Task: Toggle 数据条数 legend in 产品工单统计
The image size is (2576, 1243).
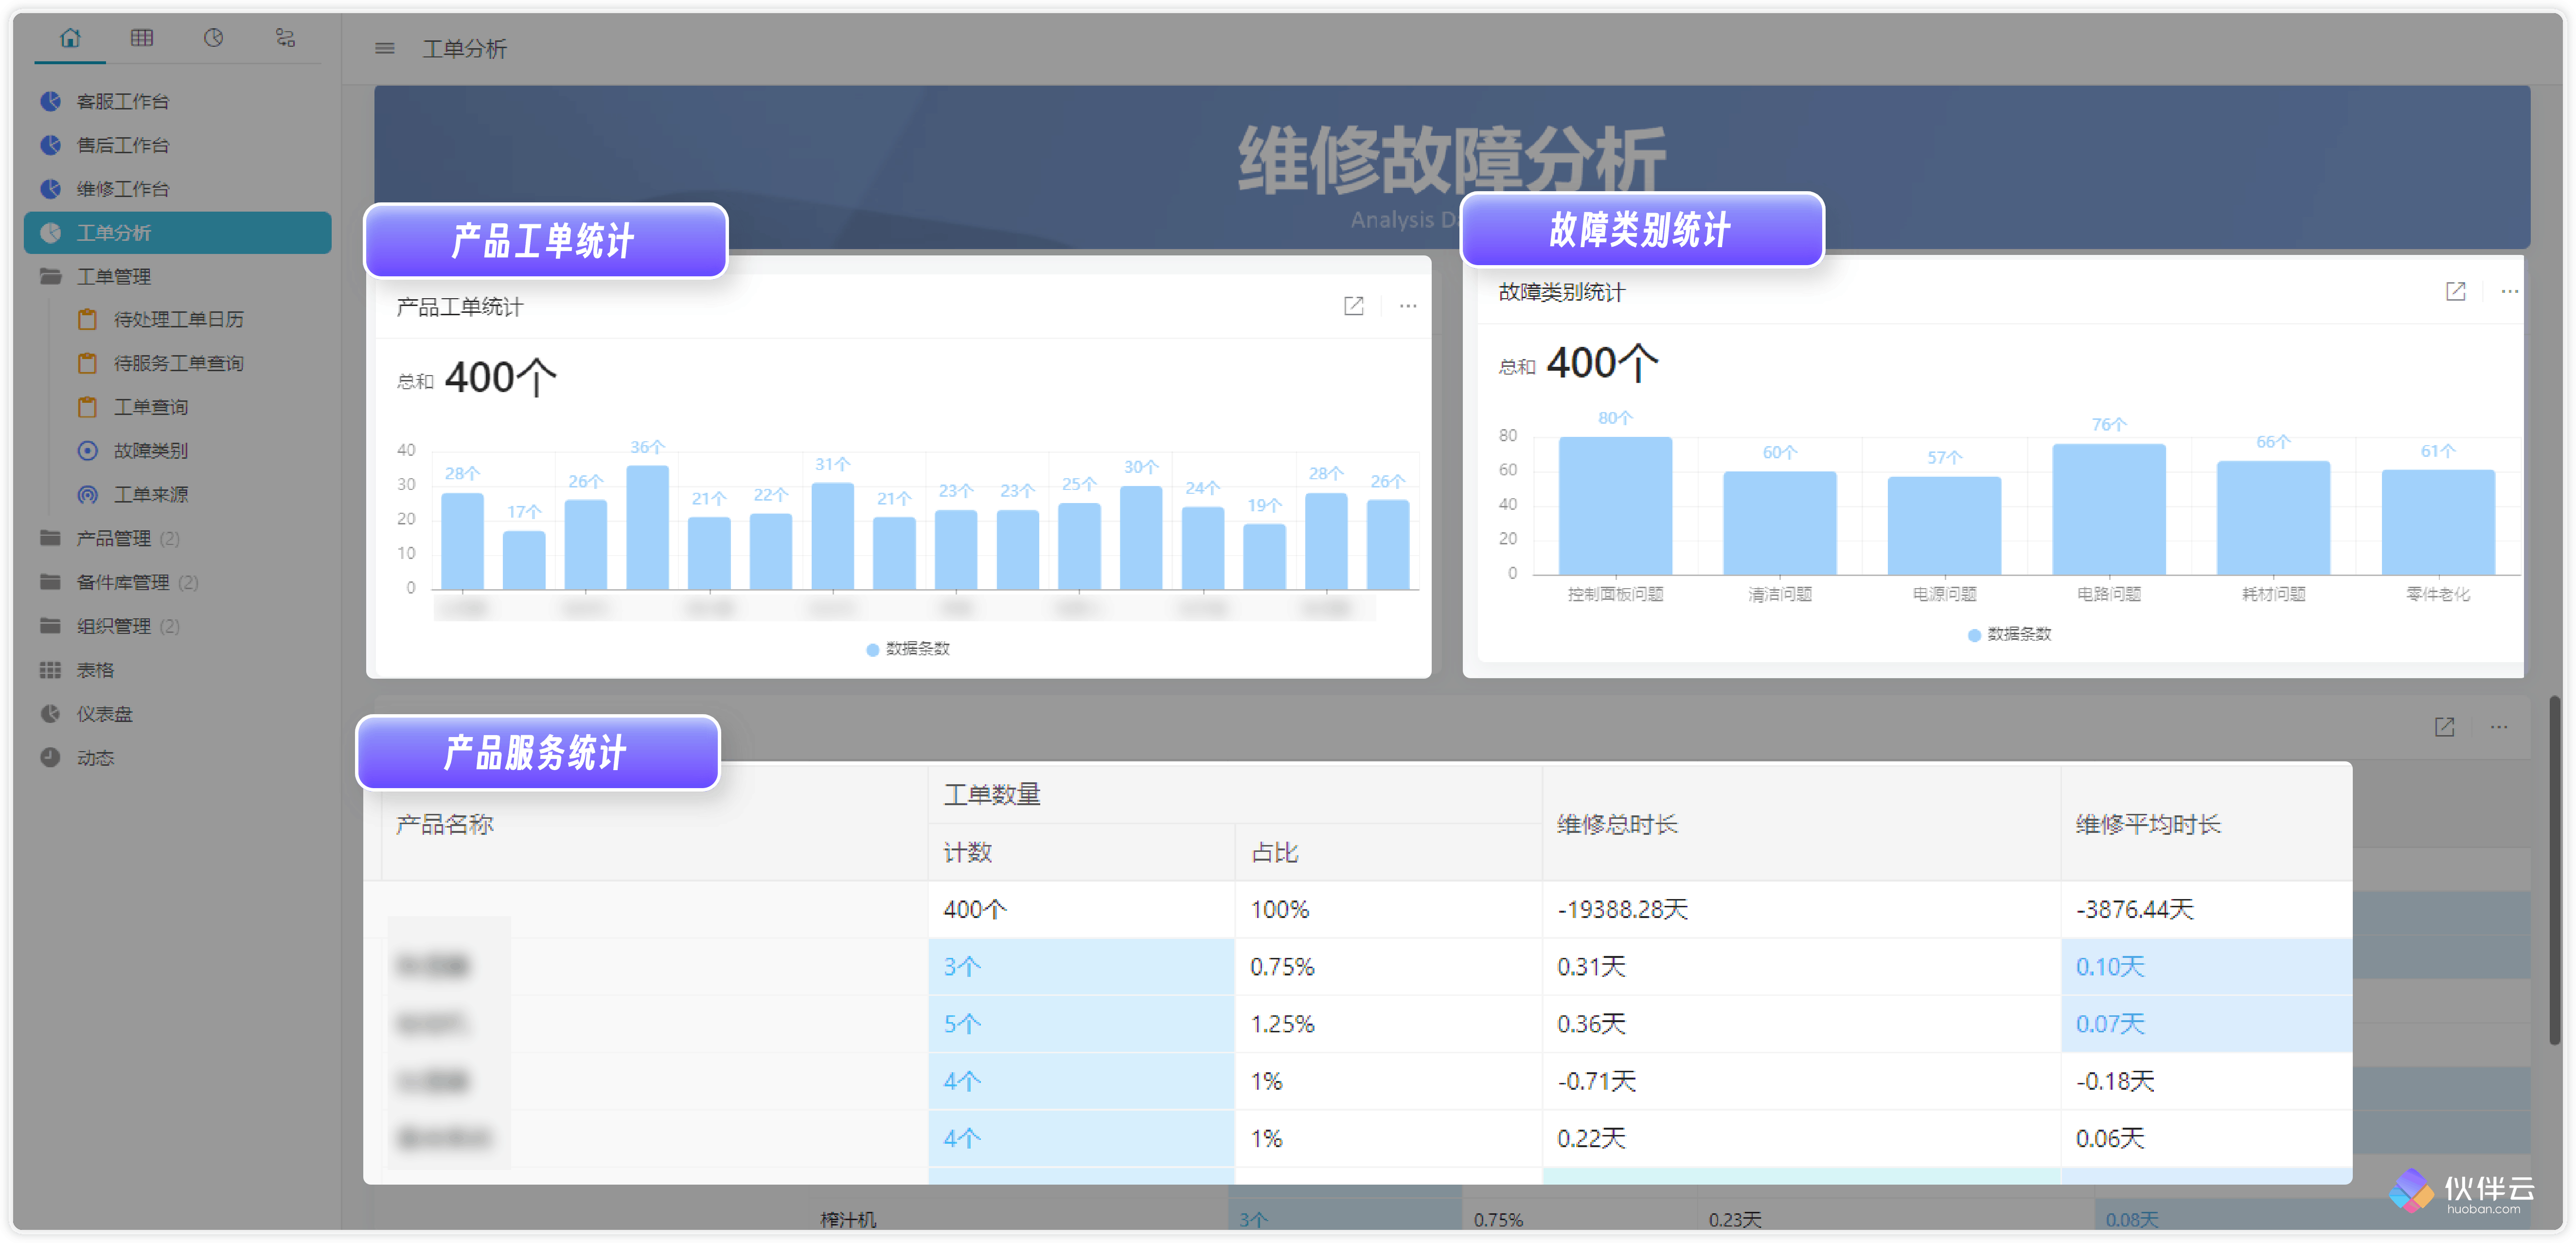Action: (908, 649)
